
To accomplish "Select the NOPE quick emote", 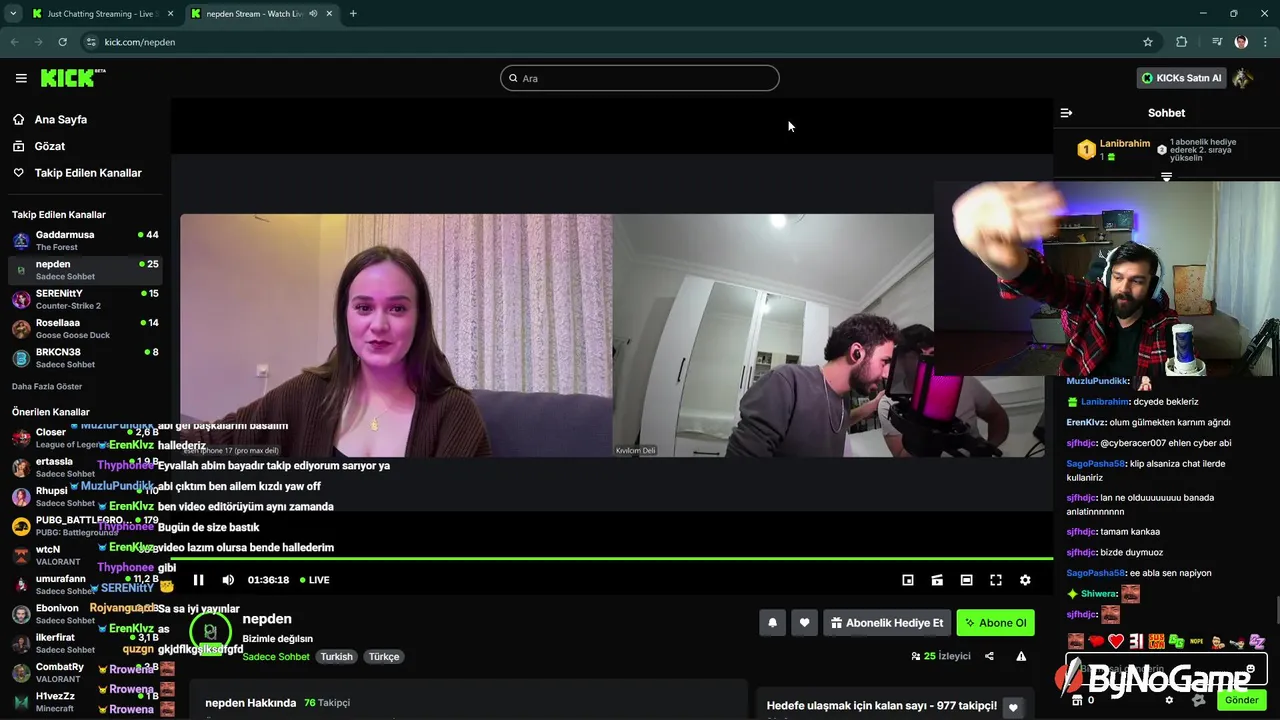I will coord(1197,642).
